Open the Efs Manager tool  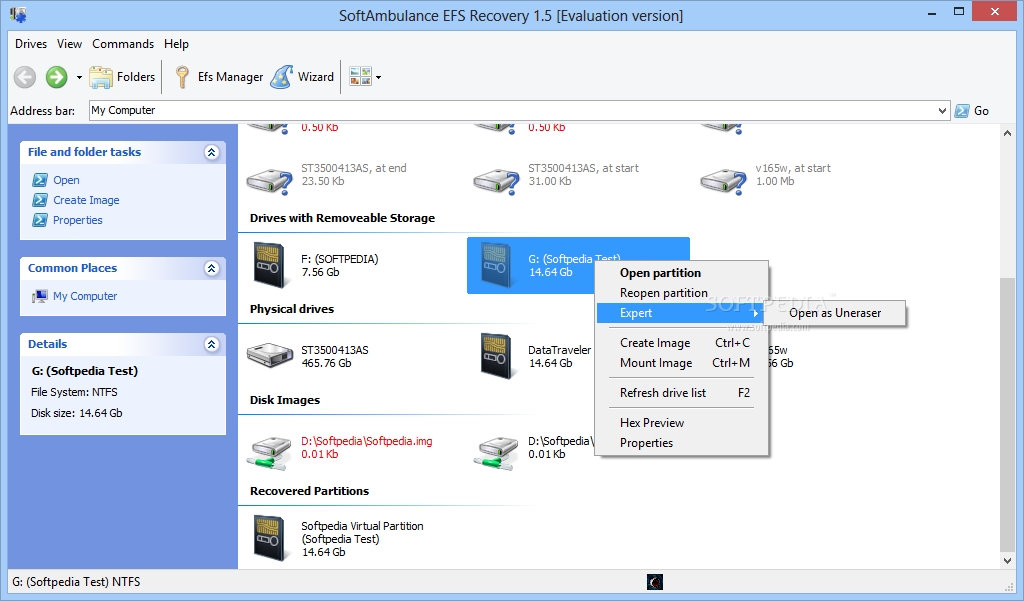pos(219,77)
